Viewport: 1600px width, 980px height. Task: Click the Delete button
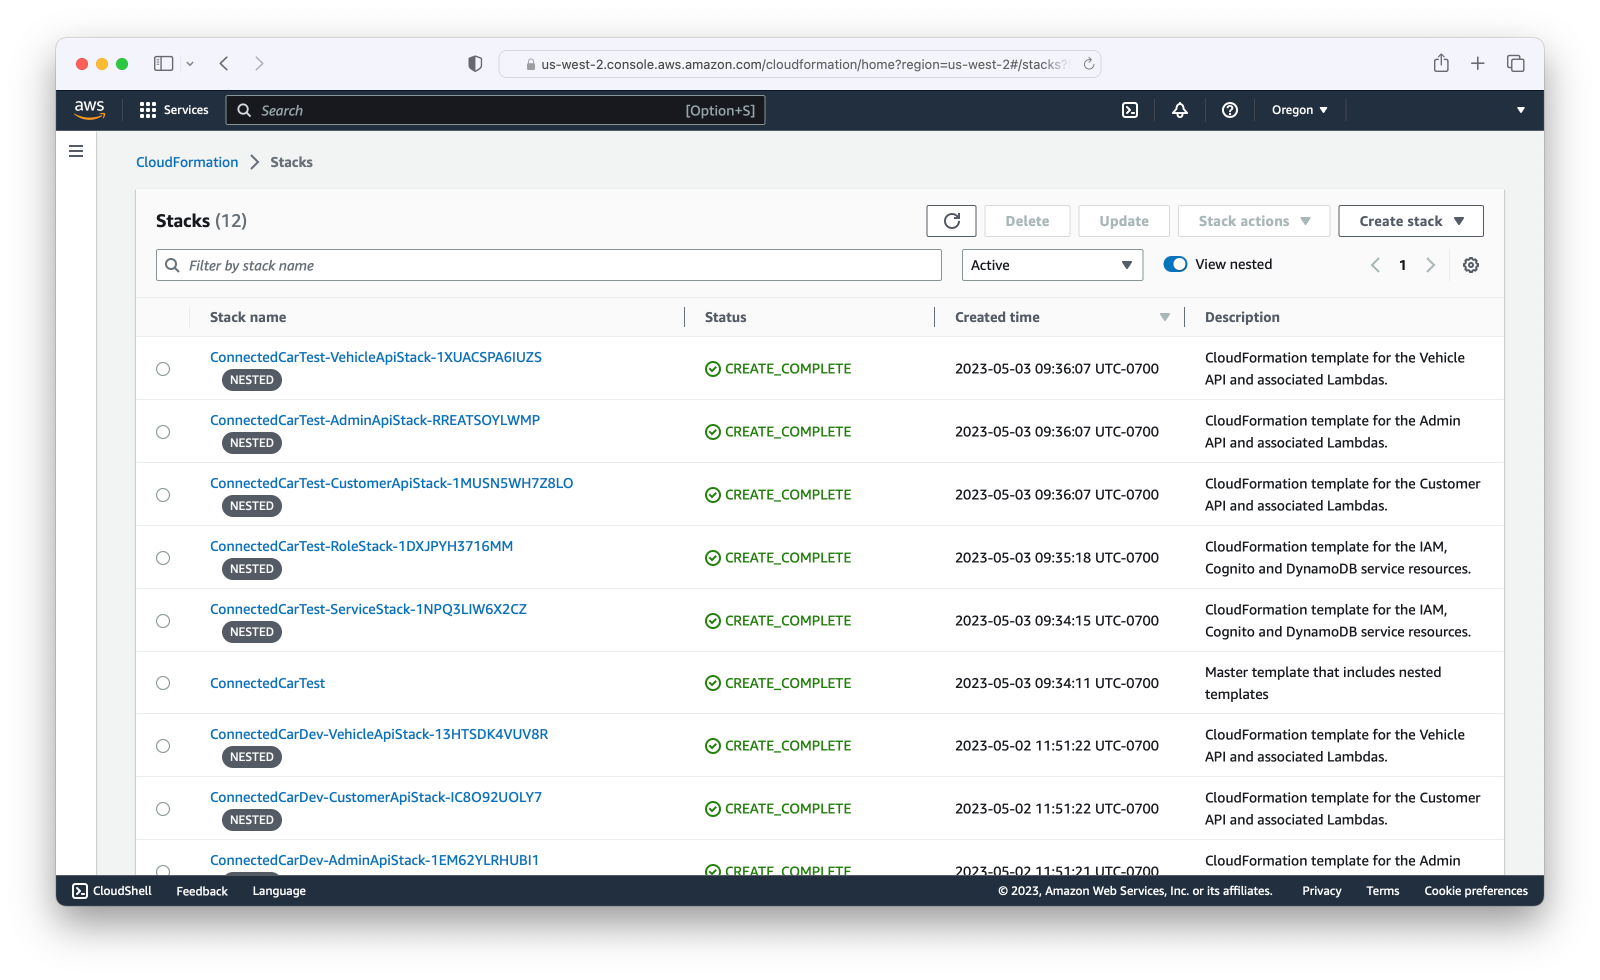tap(1027, 221)
